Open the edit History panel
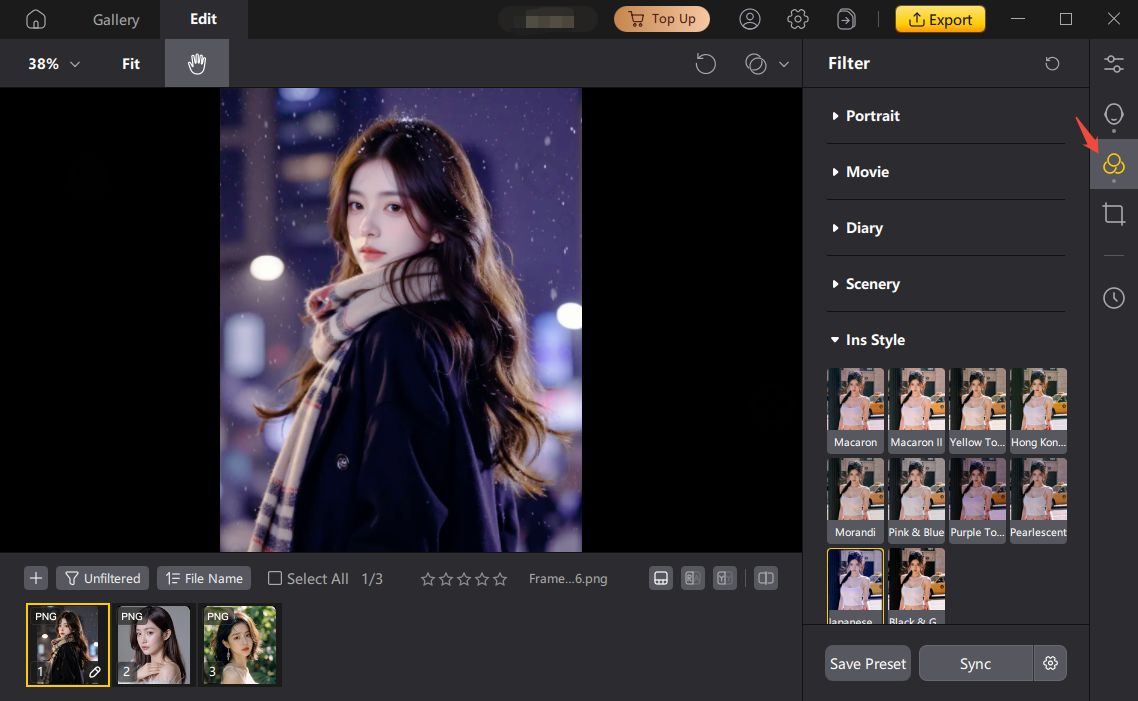 click(x=1114, y=297)
